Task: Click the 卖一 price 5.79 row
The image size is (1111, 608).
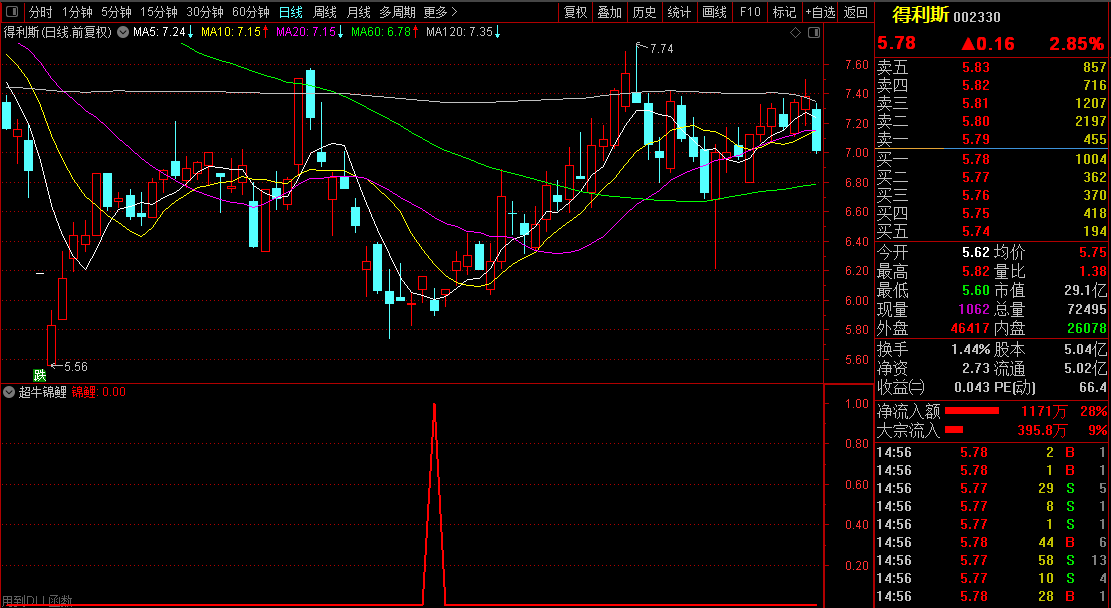Action: [x=975, y=139]
